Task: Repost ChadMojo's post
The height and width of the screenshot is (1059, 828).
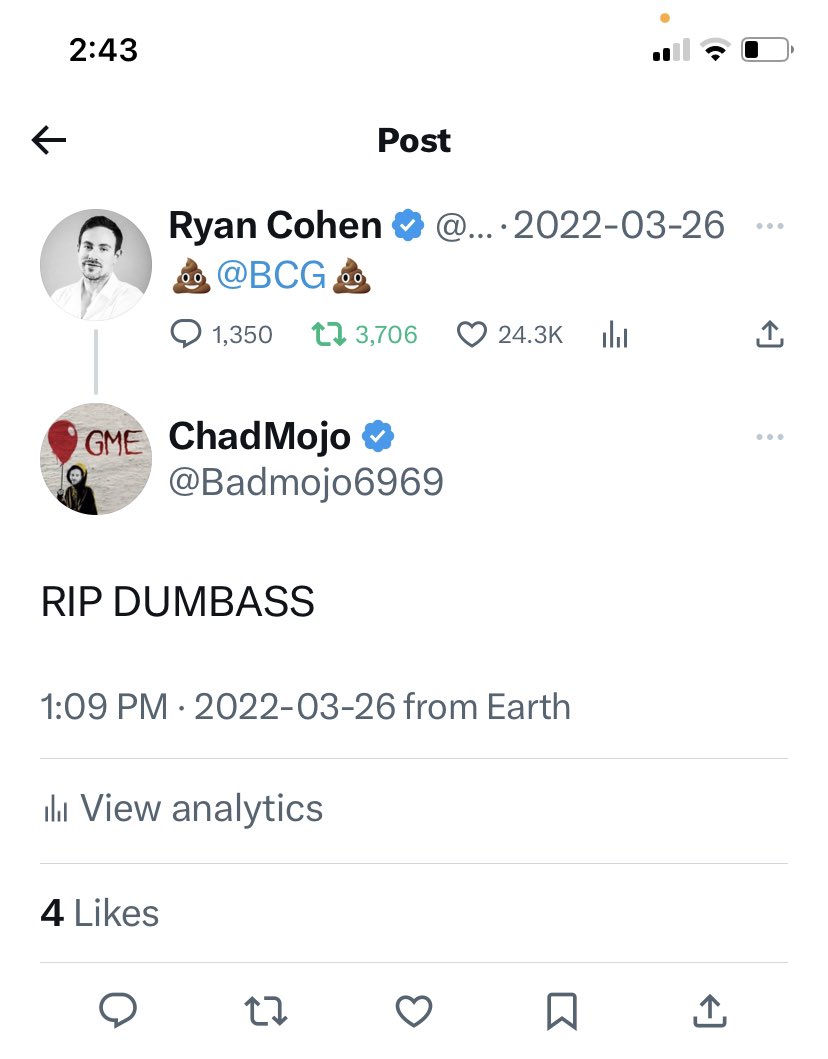Action: coord(266,1011)
